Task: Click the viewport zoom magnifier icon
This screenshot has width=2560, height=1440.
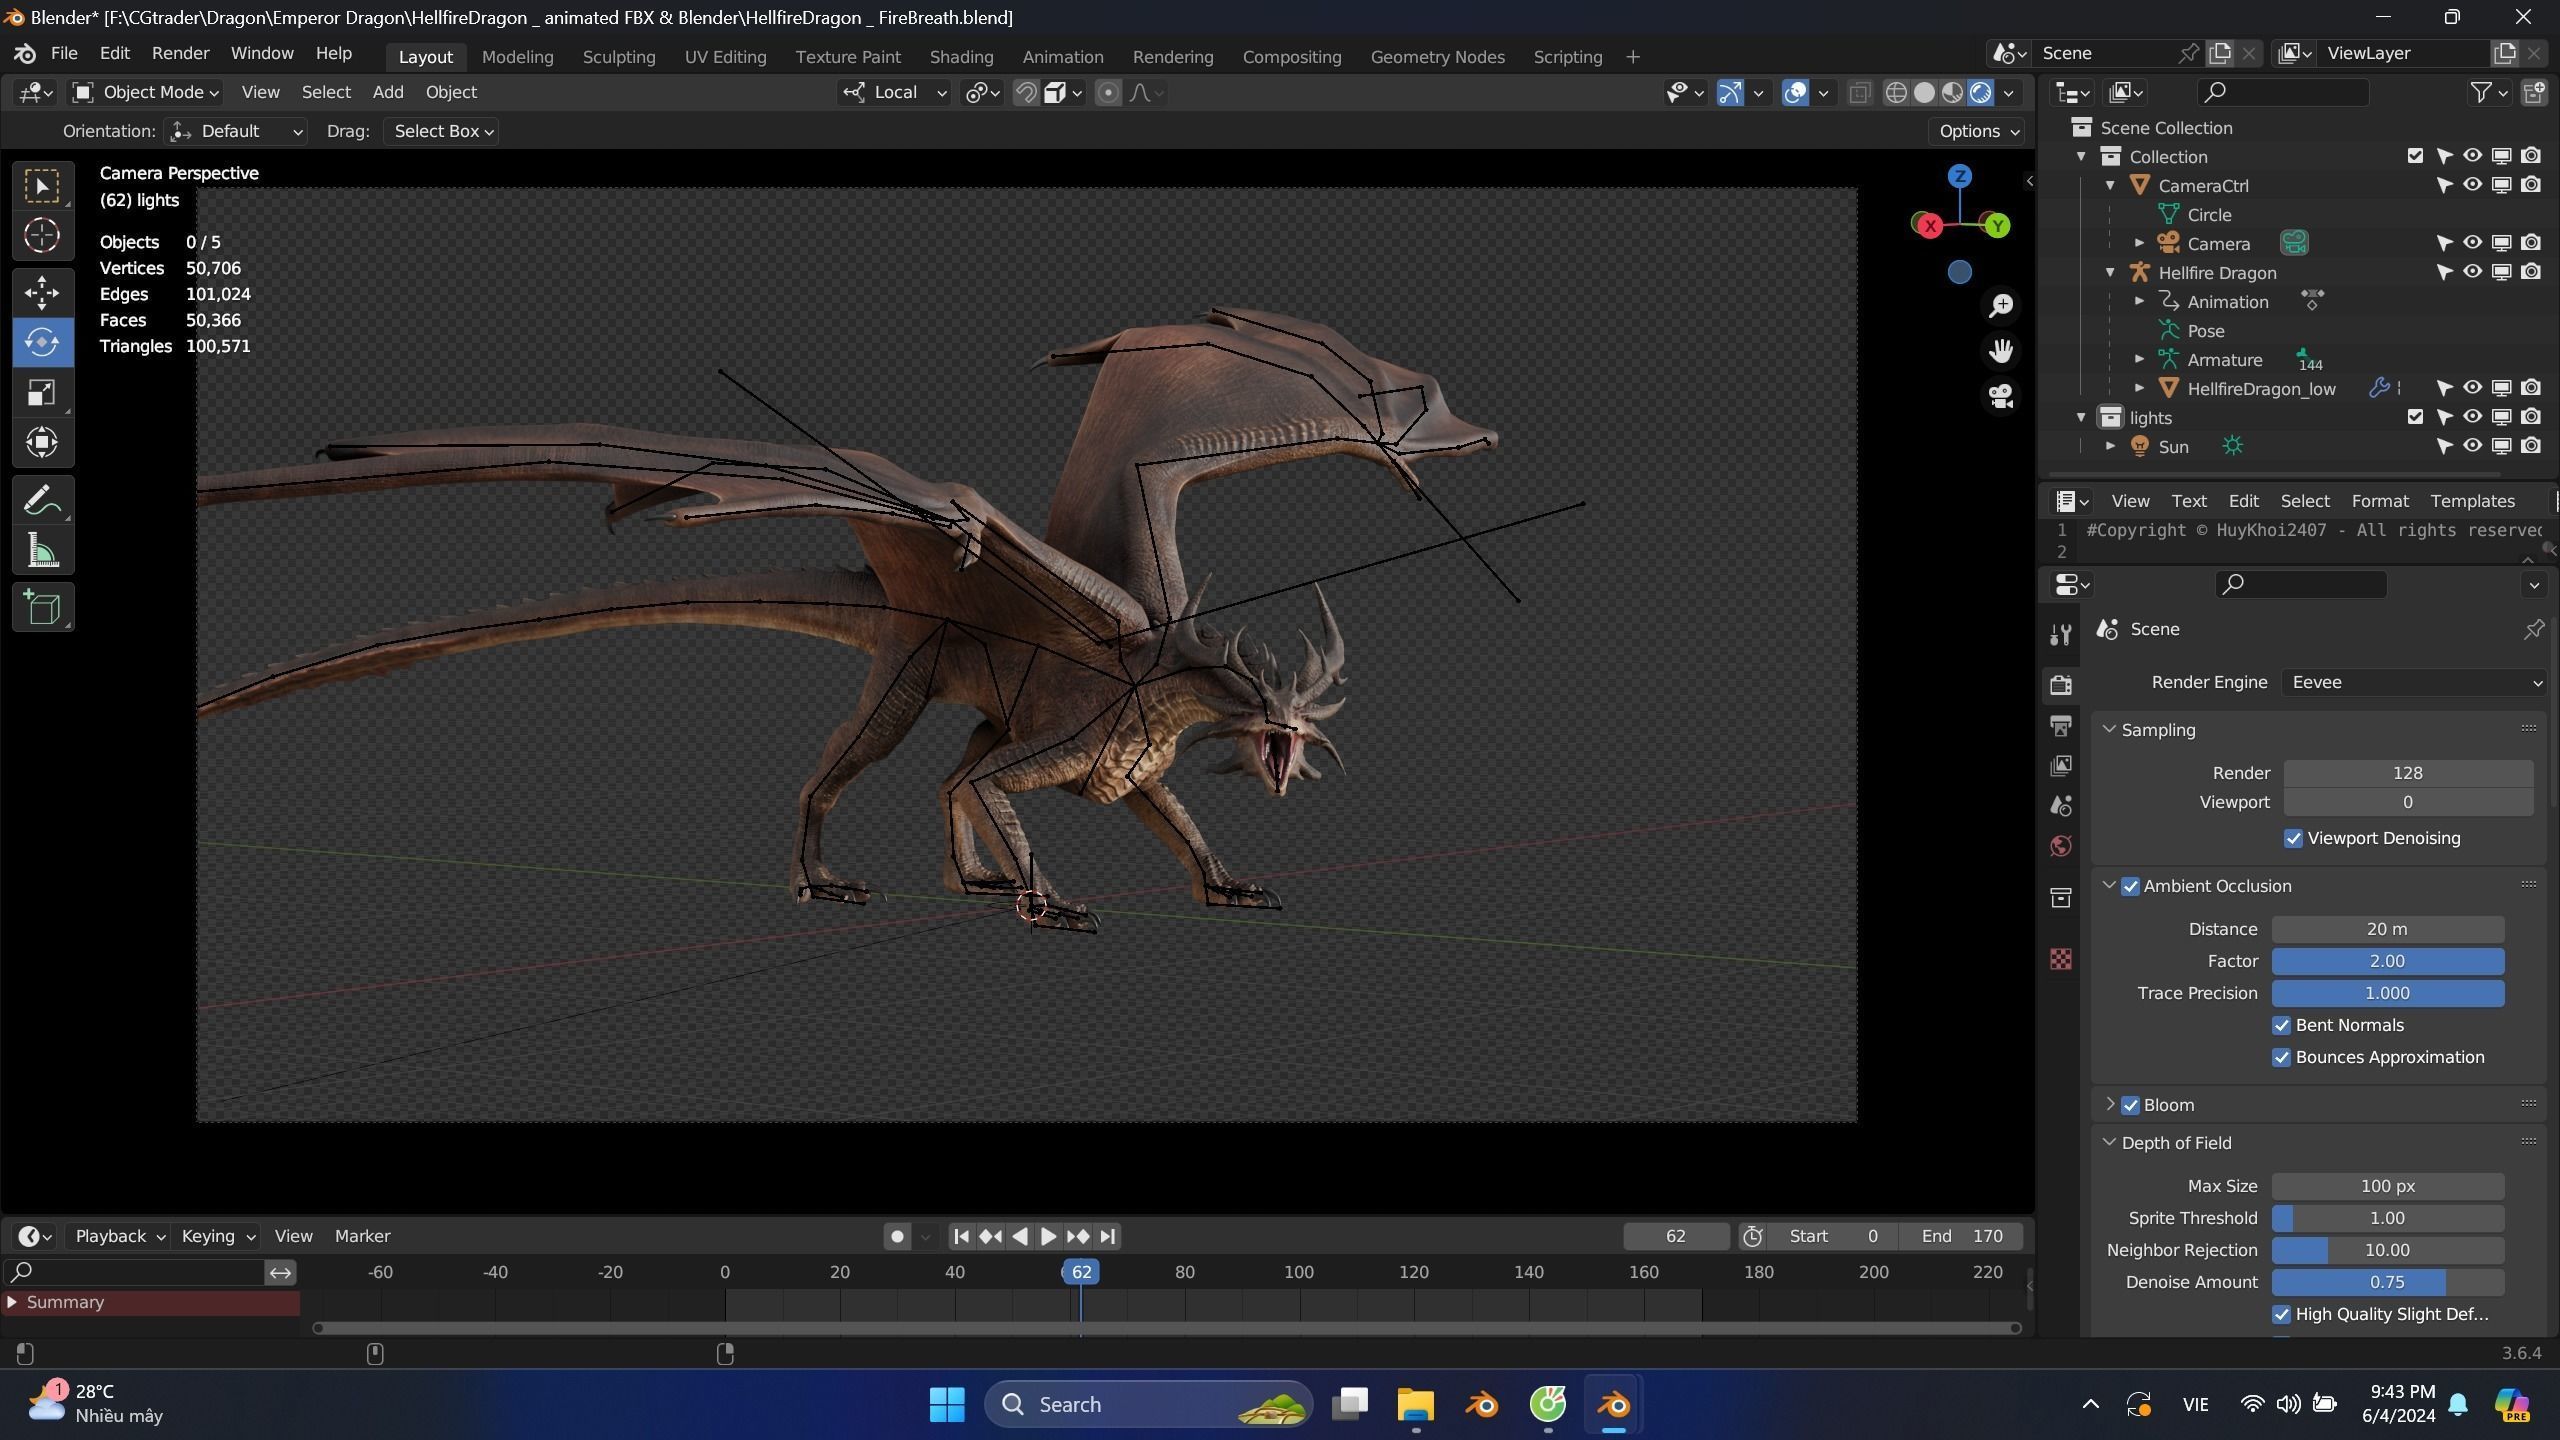Action: tap(2001, 305)
